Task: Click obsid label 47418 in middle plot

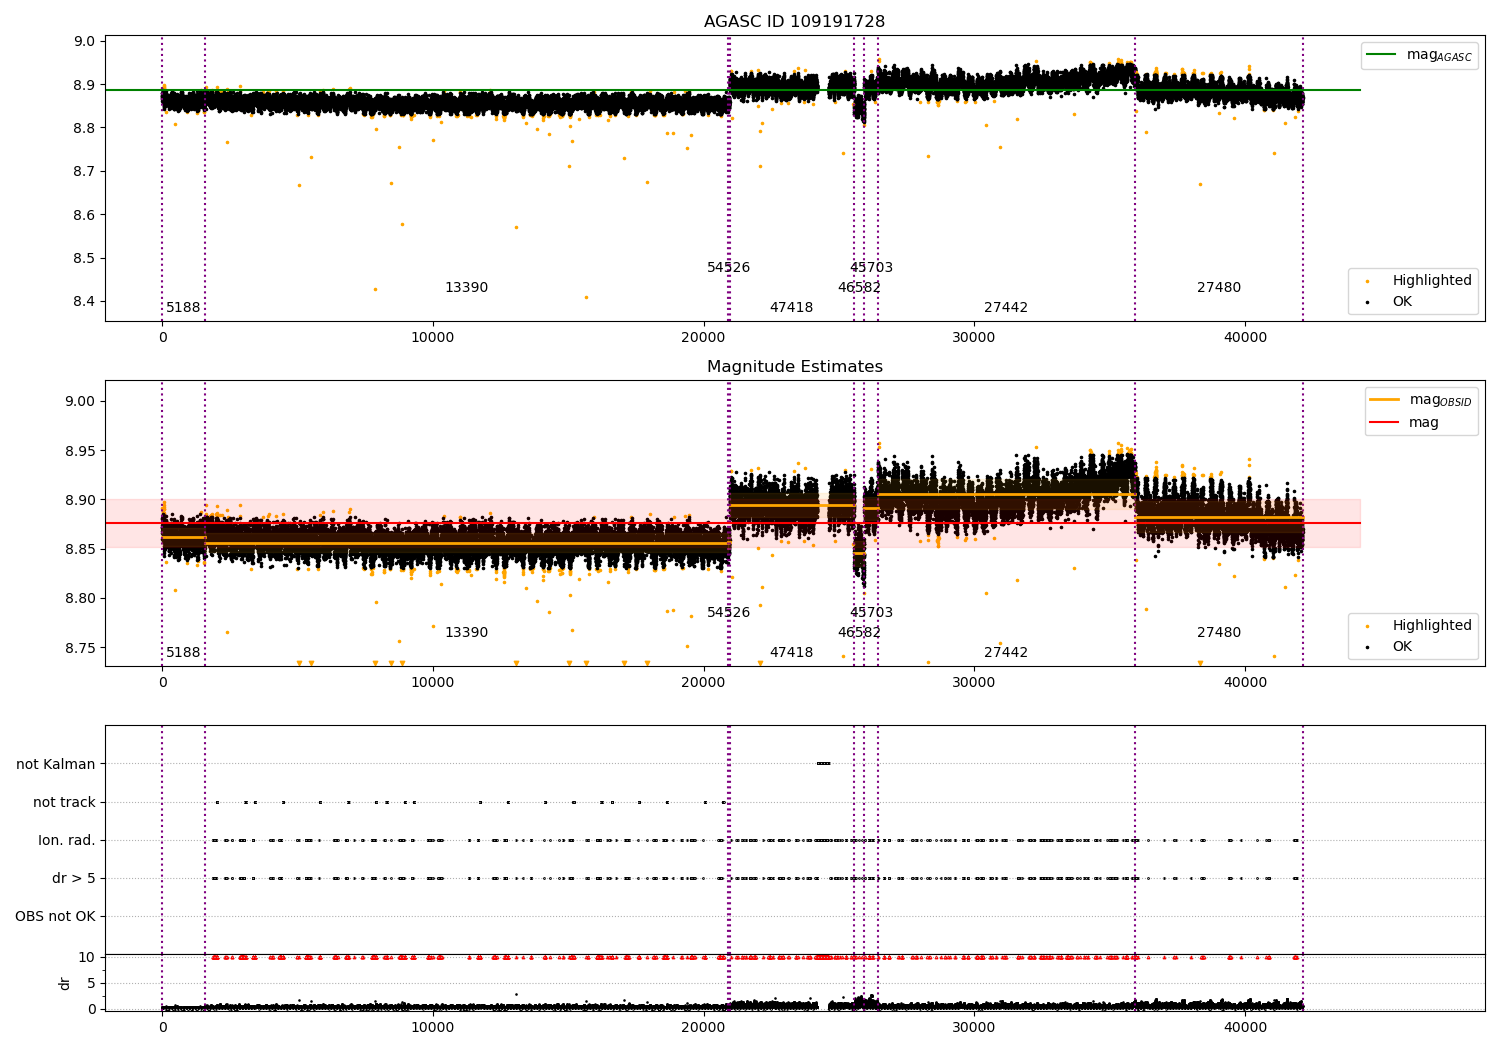Action: coord(791,653)
